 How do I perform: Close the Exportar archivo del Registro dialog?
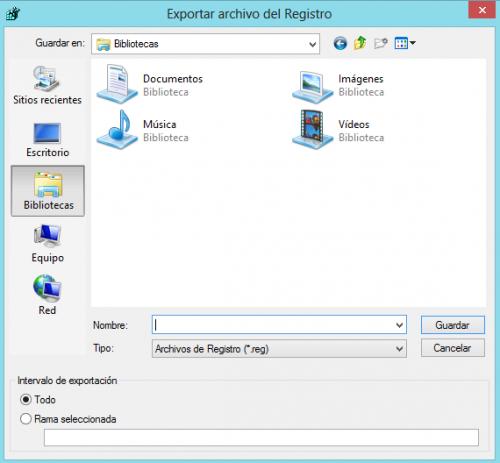pos(482,10)
